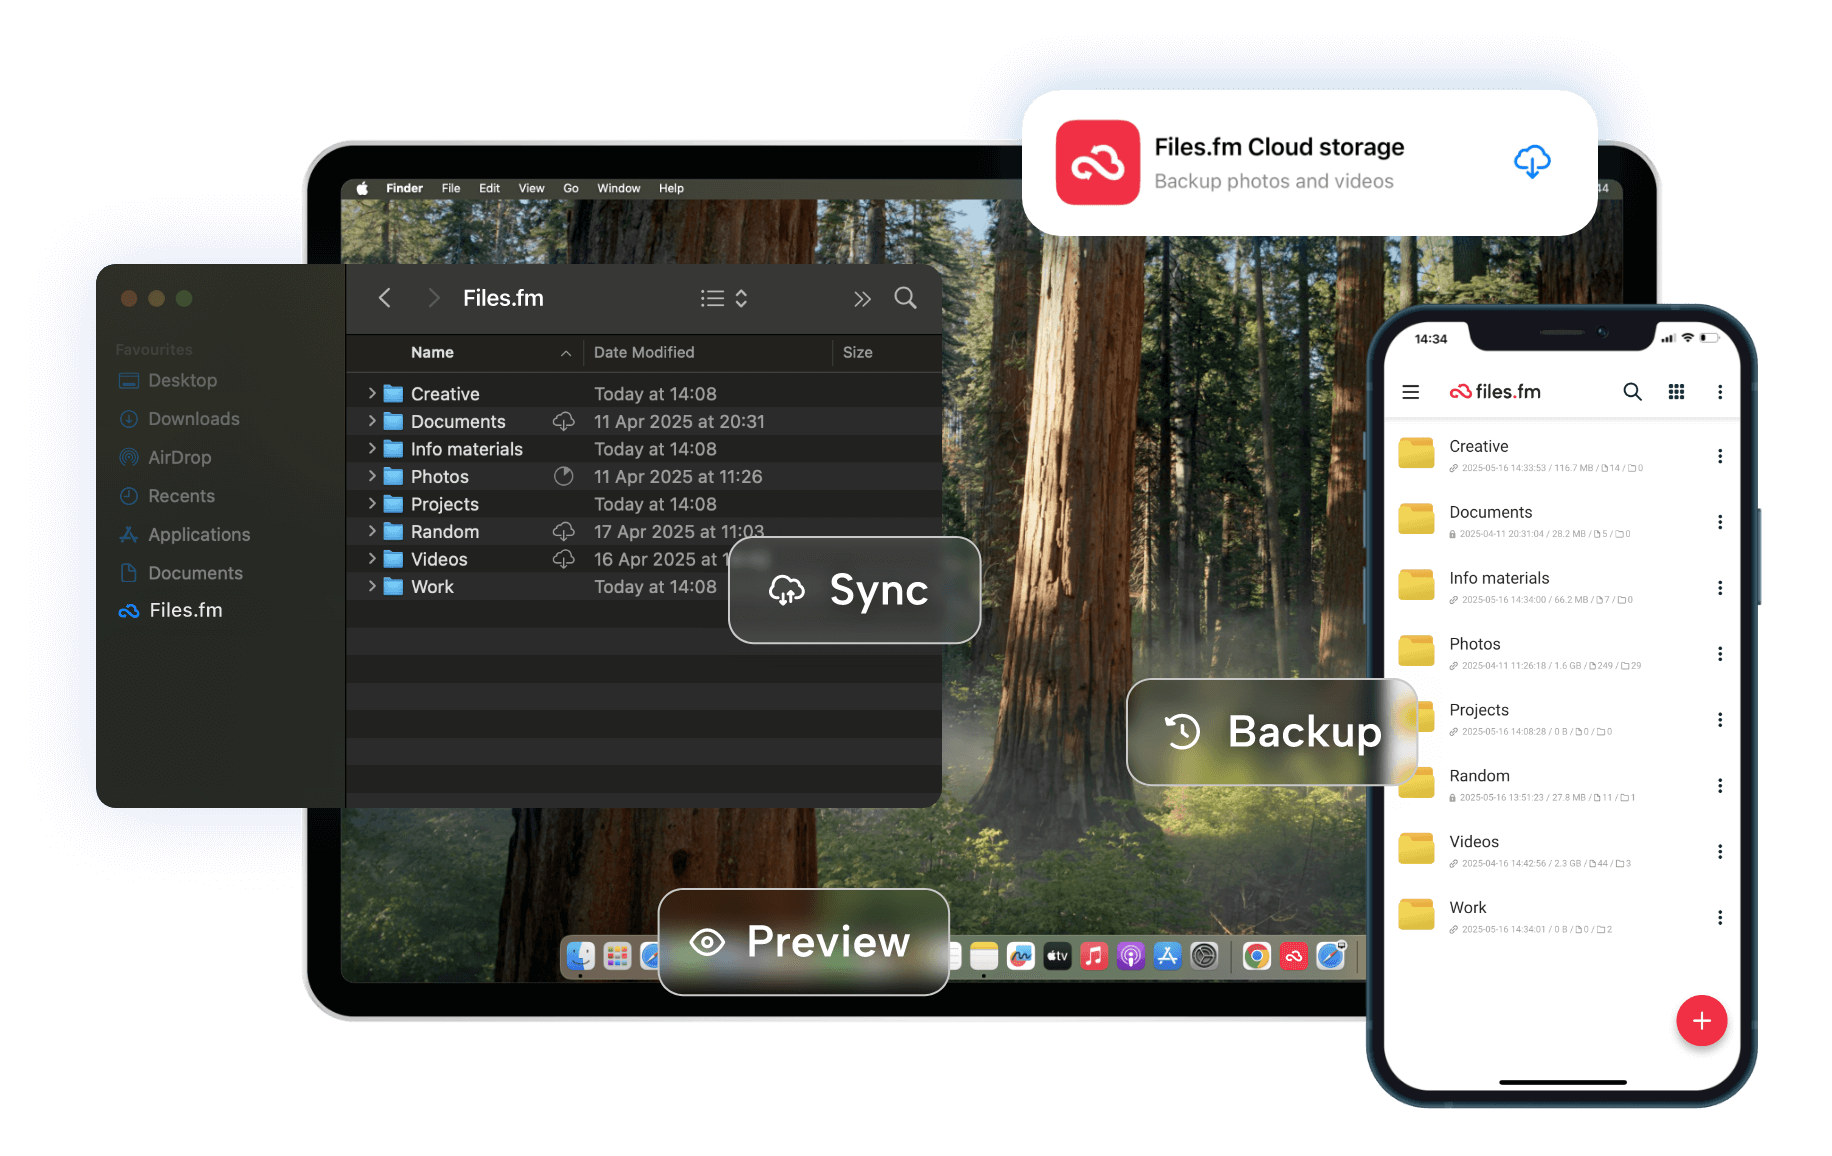
Task: Tap the search icon in mobile app
Action: point(1632,392)
